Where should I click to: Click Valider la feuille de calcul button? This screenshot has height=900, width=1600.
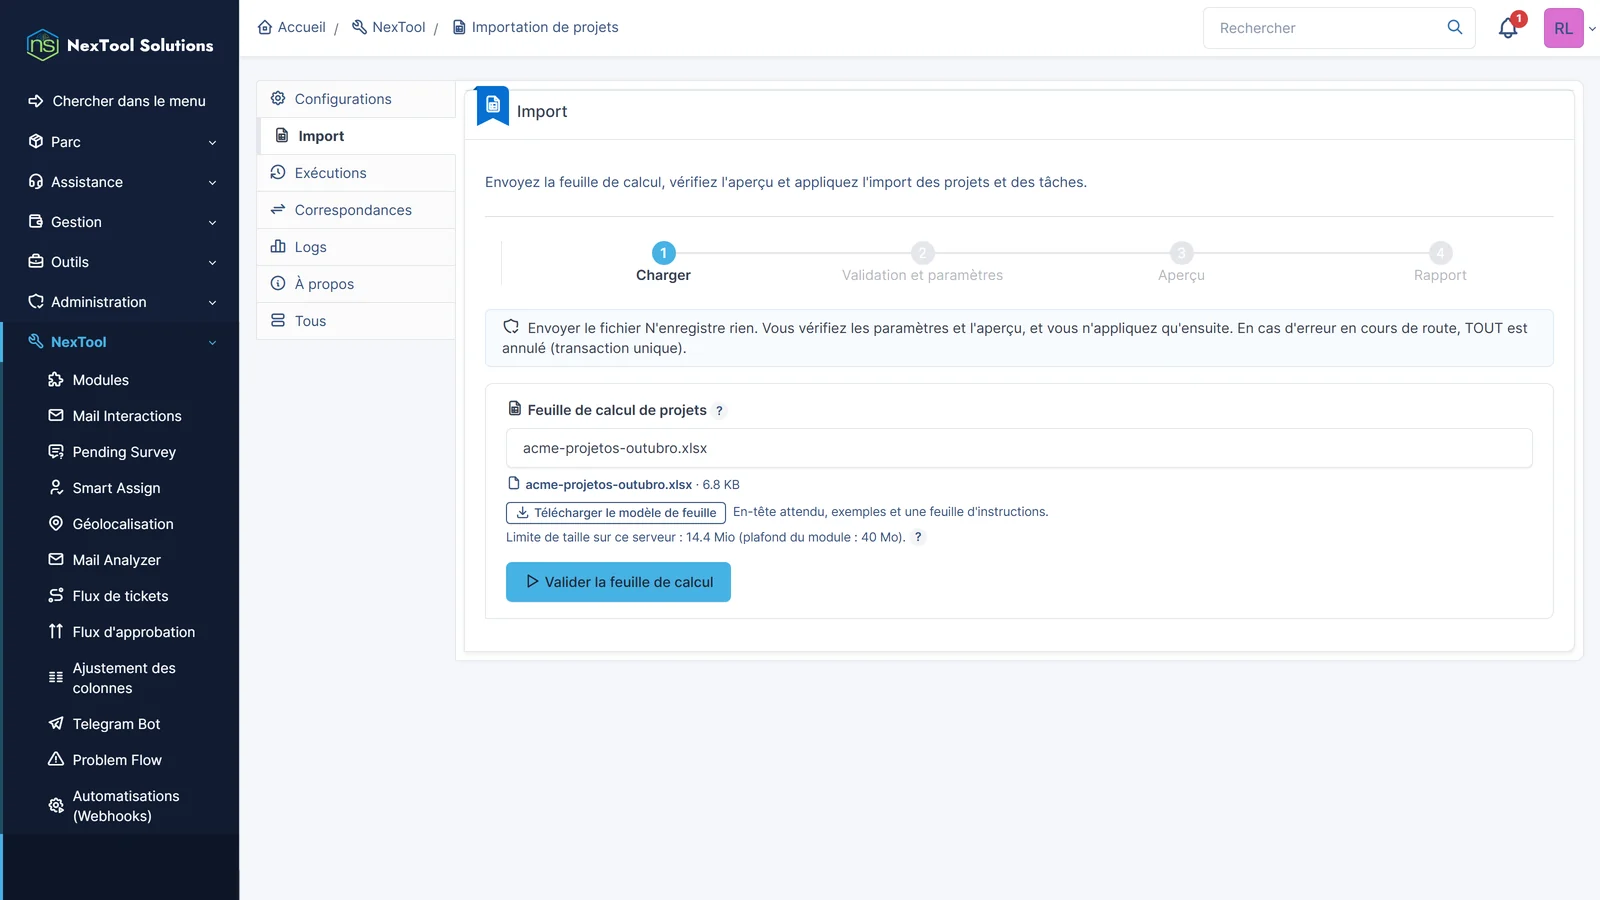(x=618, y=582)
